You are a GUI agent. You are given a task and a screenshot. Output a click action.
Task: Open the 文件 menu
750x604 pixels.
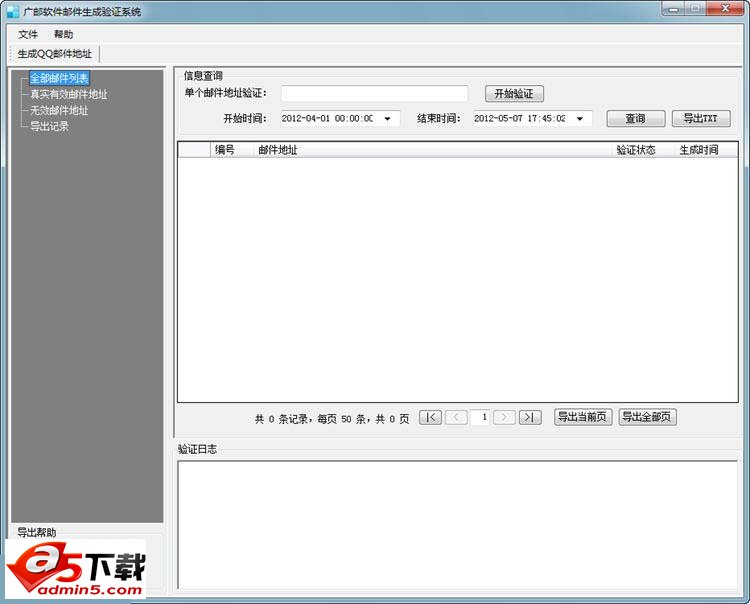pyautogui.click(x=28, y=34)
